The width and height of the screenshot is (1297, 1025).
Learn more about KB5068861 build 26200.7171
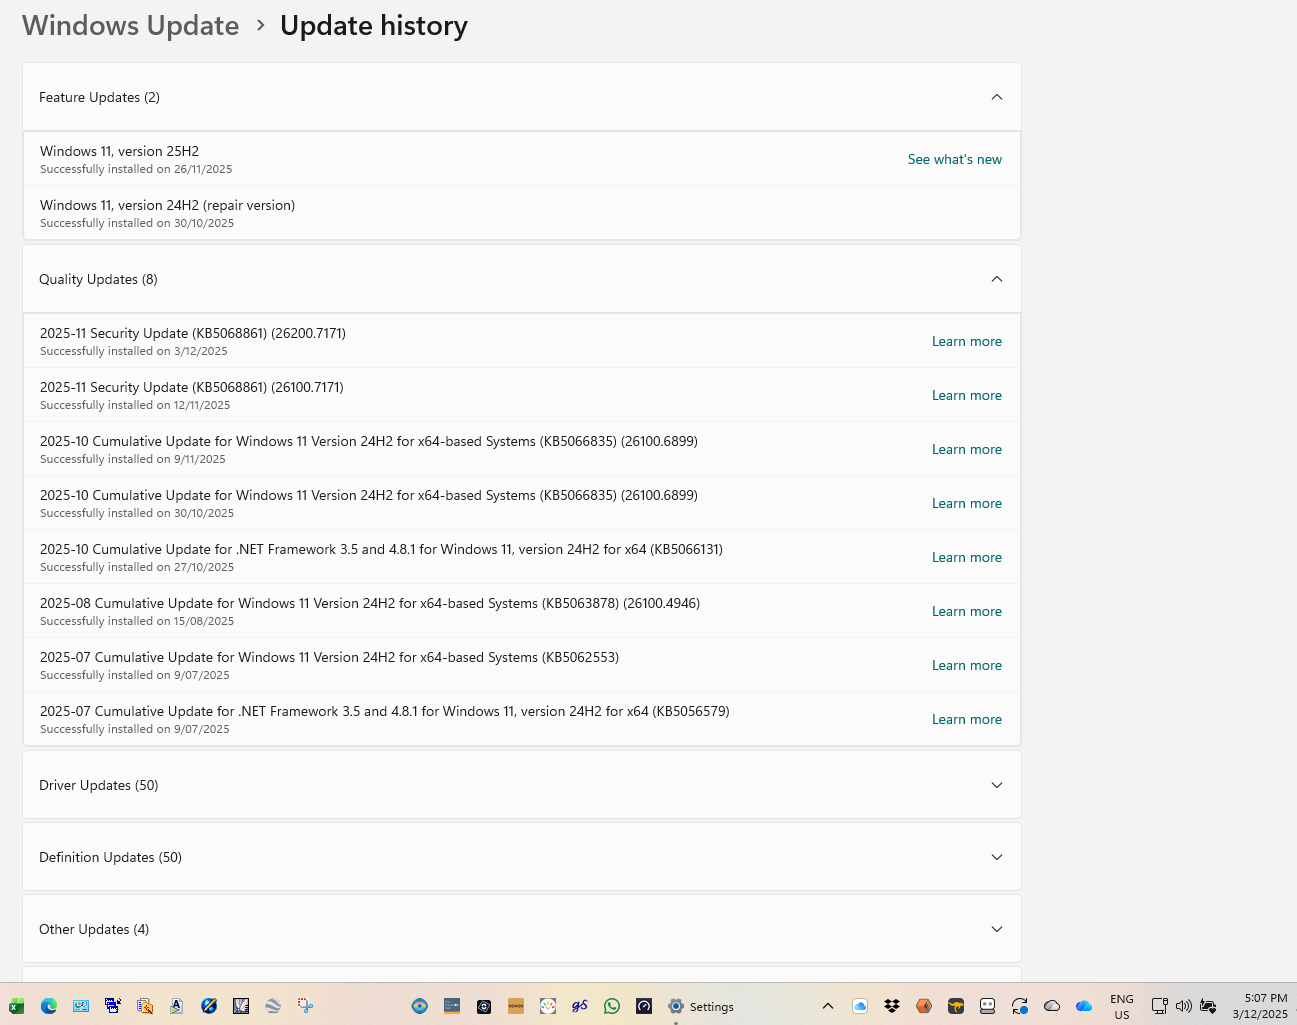[967, 341]
